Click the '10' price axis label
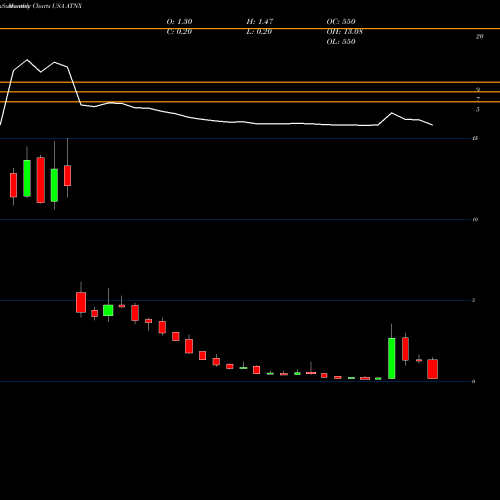Image resolution: width=500 pixels, height=500 pixels. pos(475,219)
